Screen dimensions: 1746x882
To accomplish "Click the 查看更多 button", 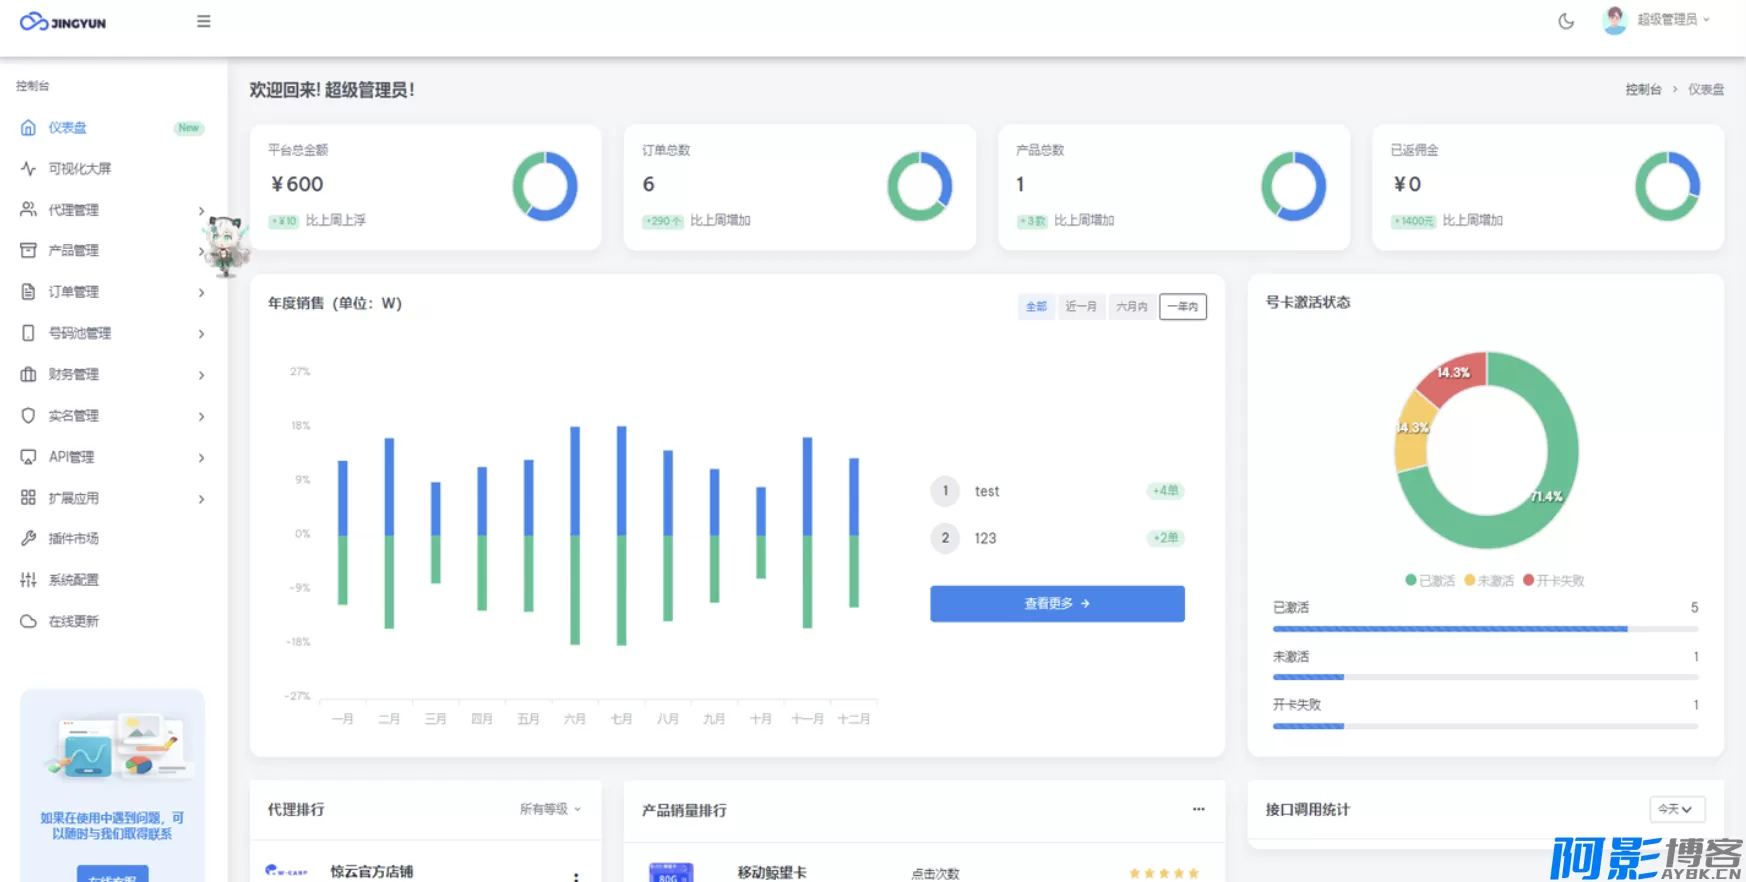I will [x=1057, y=604].
